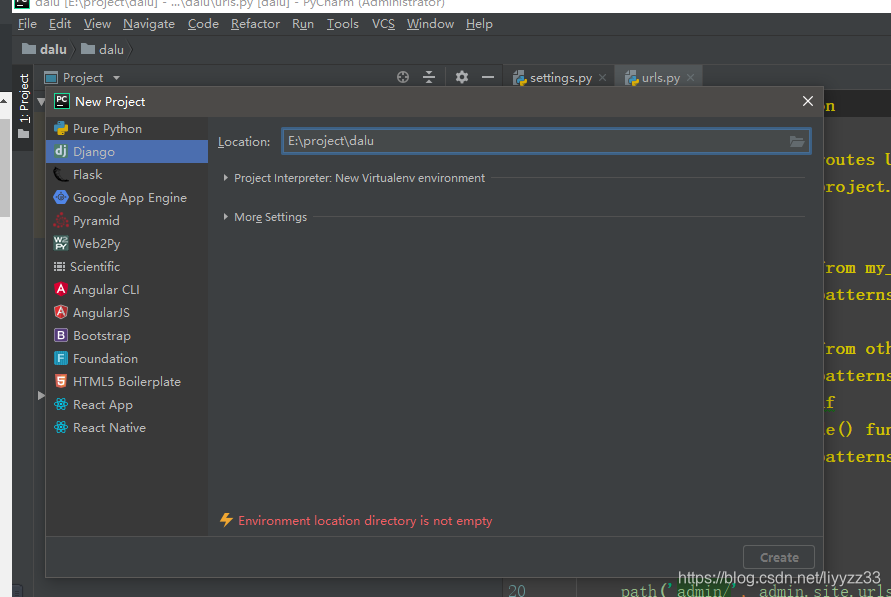891x597 pixels.
Task: Close the urls.py editor tab
Action: click(690, 78)
